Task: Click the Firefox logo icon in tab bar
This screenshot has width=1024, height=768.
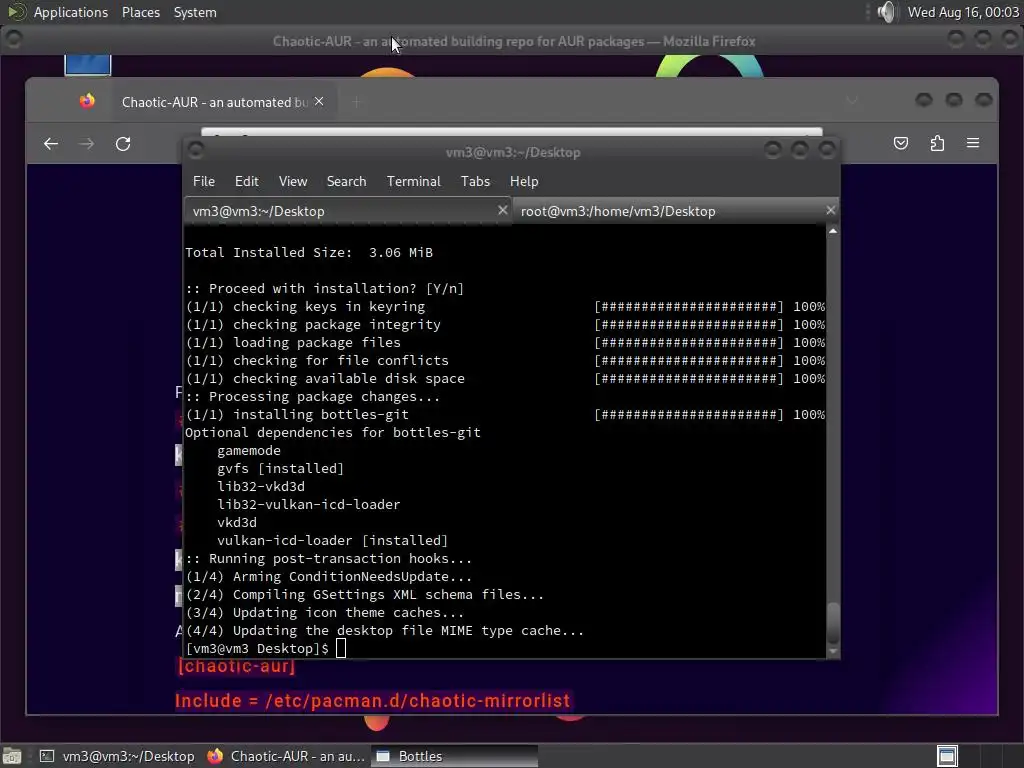Action: point(87,101)
